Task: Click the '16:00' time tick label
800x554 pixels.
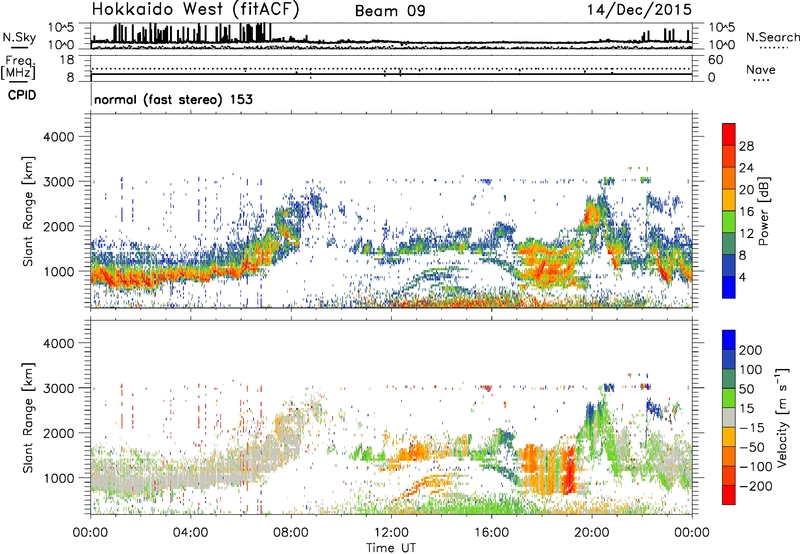Action: coord(491,533)
